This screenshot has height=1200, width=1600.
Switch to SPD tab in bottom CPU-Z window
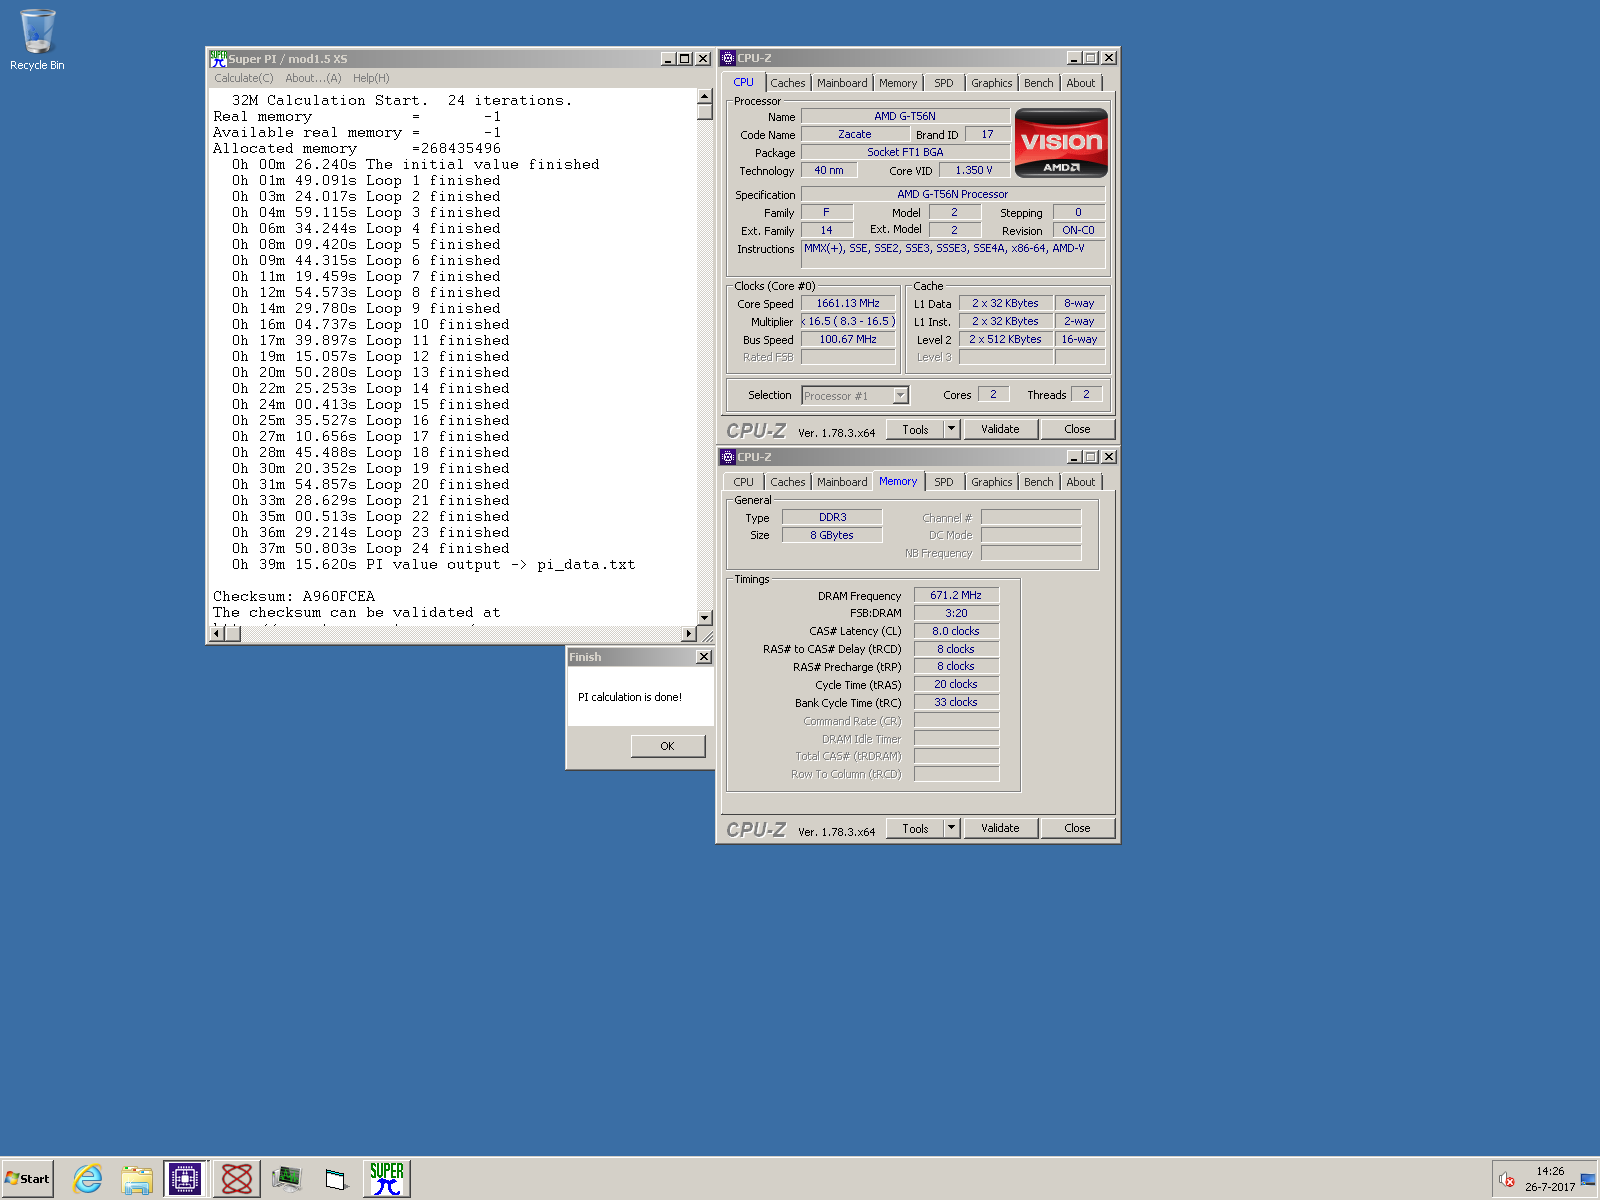[944, 482]
